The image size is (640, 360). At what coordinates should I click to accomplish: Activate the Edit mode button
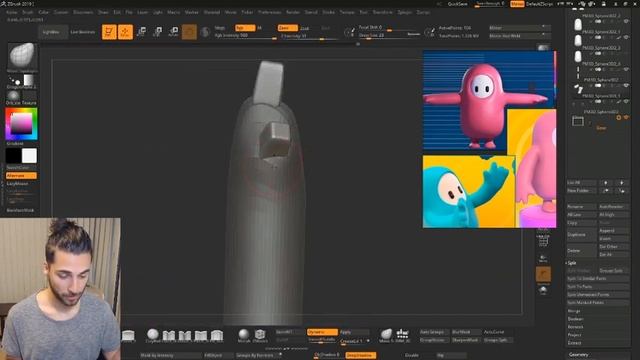point(109,32)
